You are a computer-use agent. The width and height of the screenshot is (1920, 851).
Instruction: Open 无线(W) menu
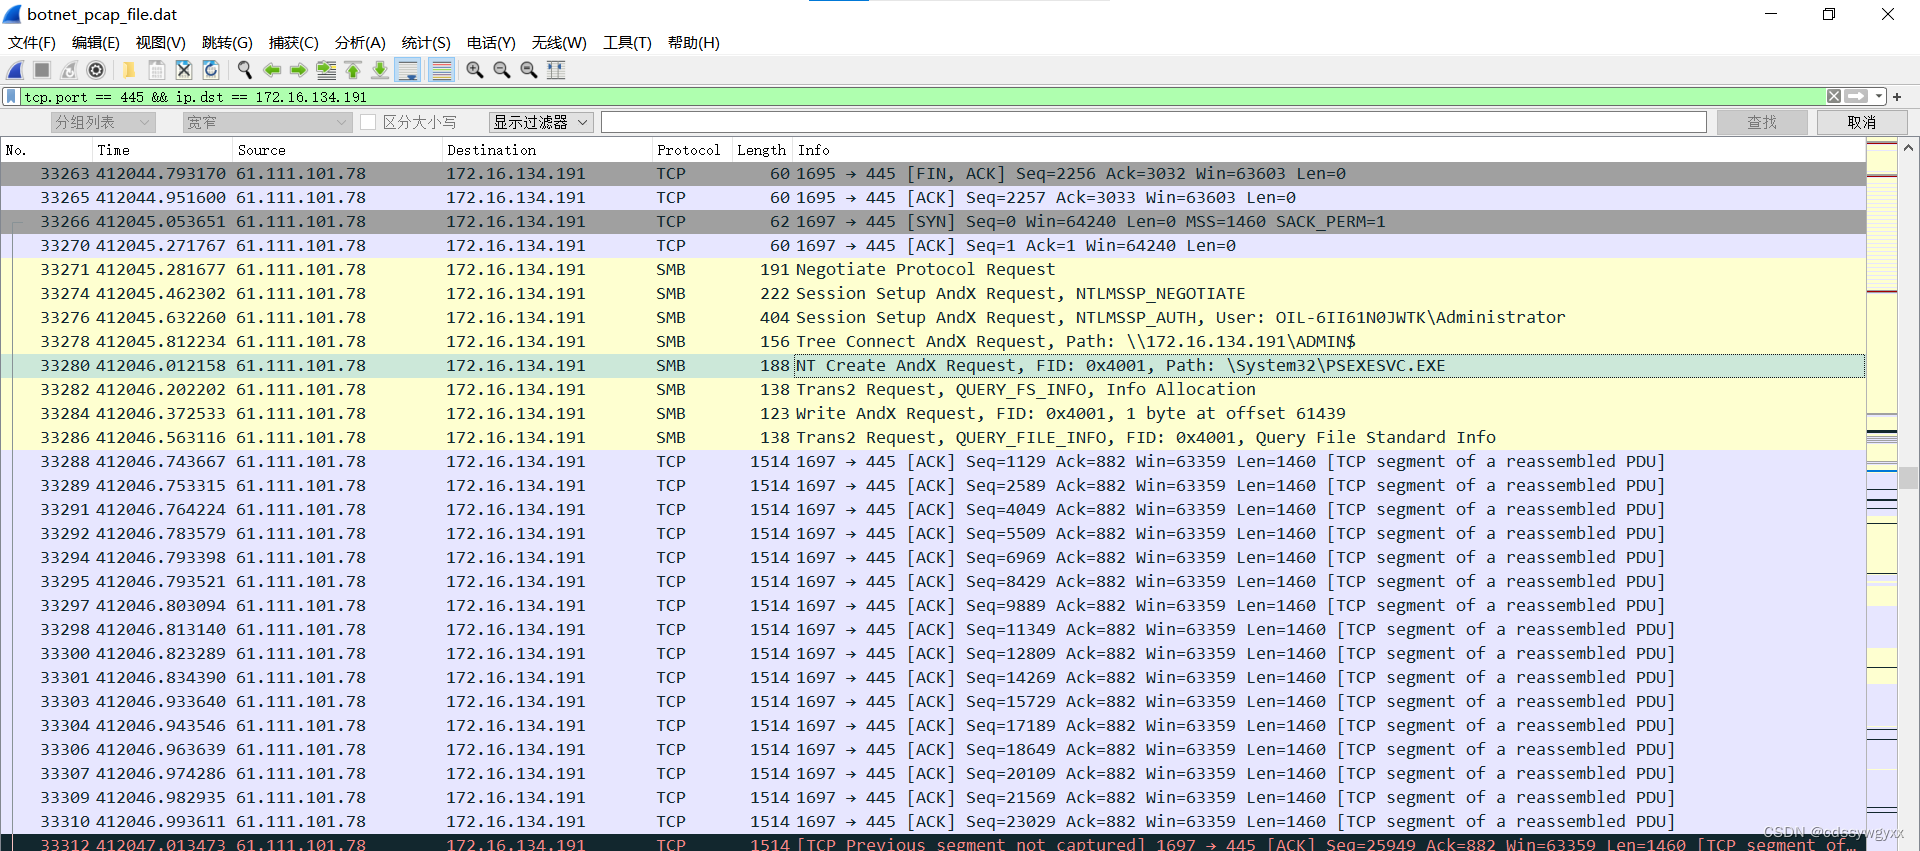[x=559, y=43]
